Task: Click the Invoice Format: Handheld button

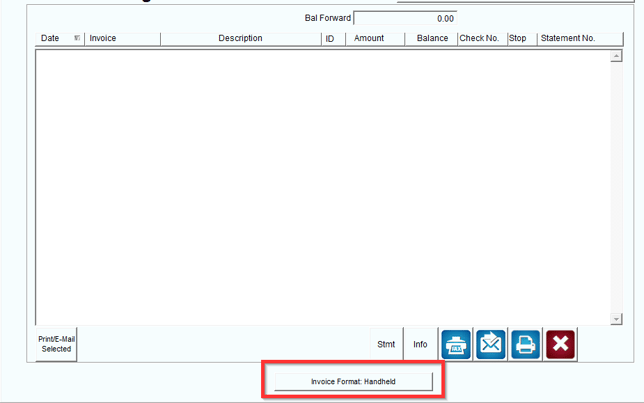Action: [353, 382]
